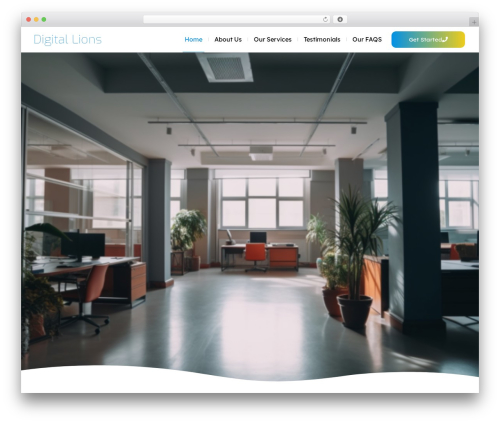Minimize the window with the yellow button
This screenshot has width=500, height=423.
36,19
